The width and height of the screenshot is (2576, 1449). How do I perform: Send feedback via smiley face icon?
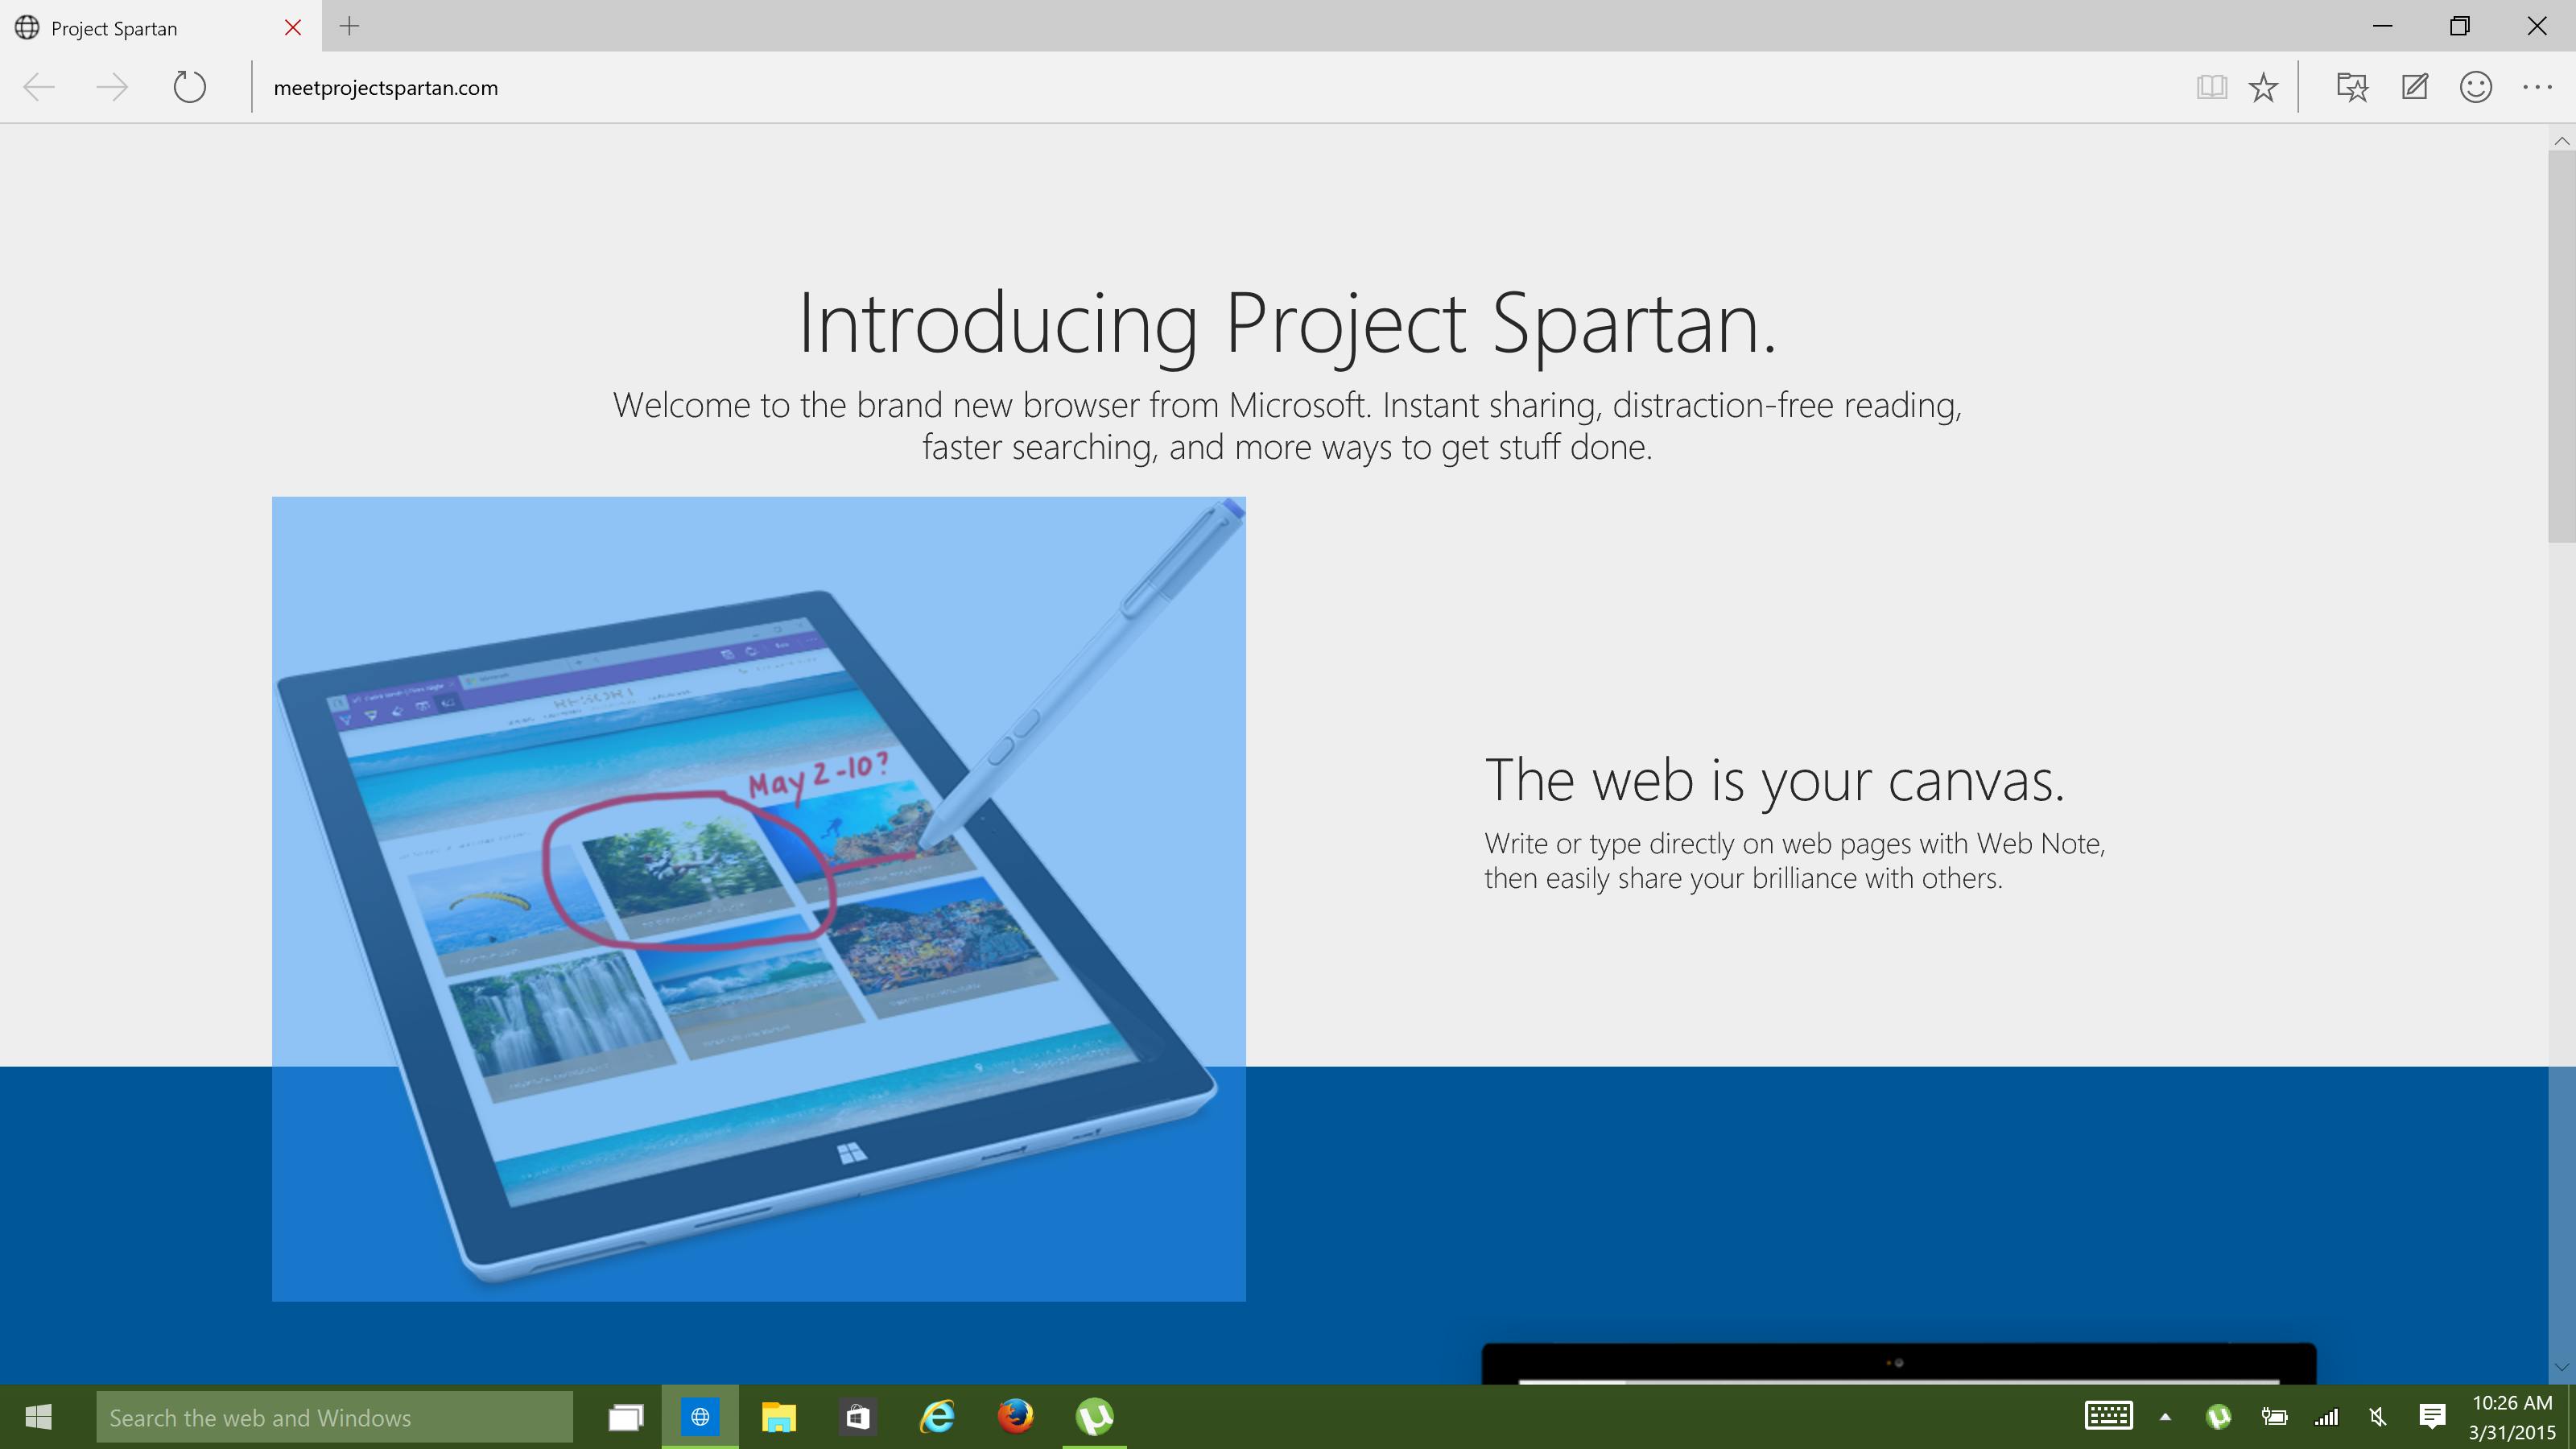click(2475, 87)
